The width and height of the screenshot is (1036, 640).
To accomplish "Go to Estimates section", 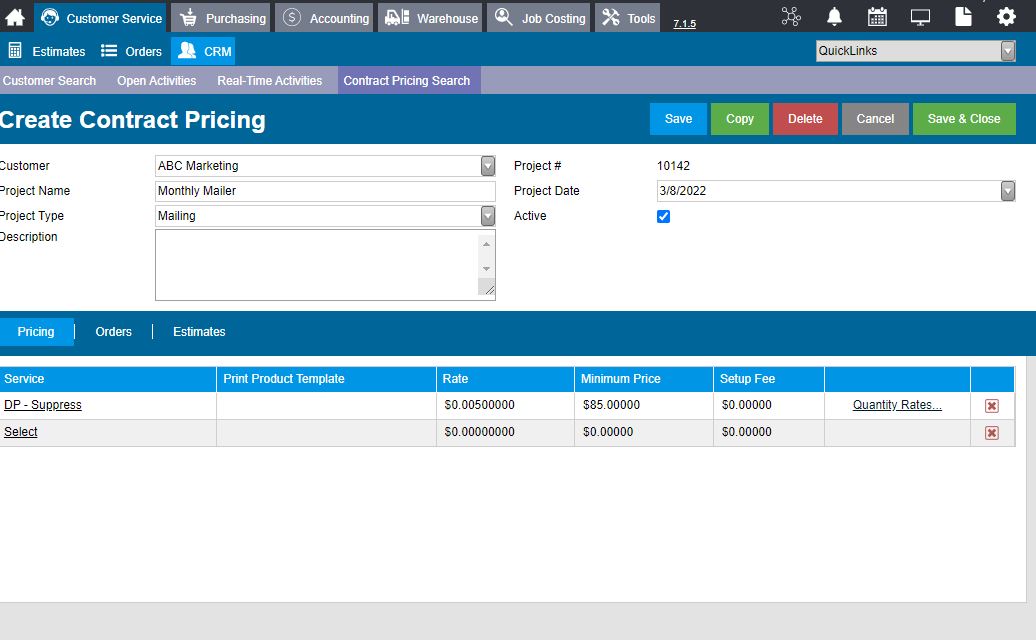I will 46,51.
